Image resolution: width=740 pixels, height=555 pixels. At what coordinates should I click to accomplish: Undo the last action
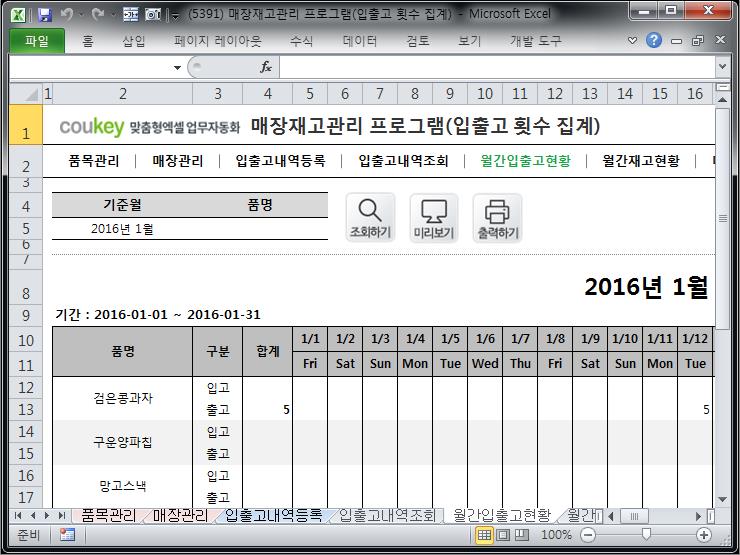click(x=67, y=15)
